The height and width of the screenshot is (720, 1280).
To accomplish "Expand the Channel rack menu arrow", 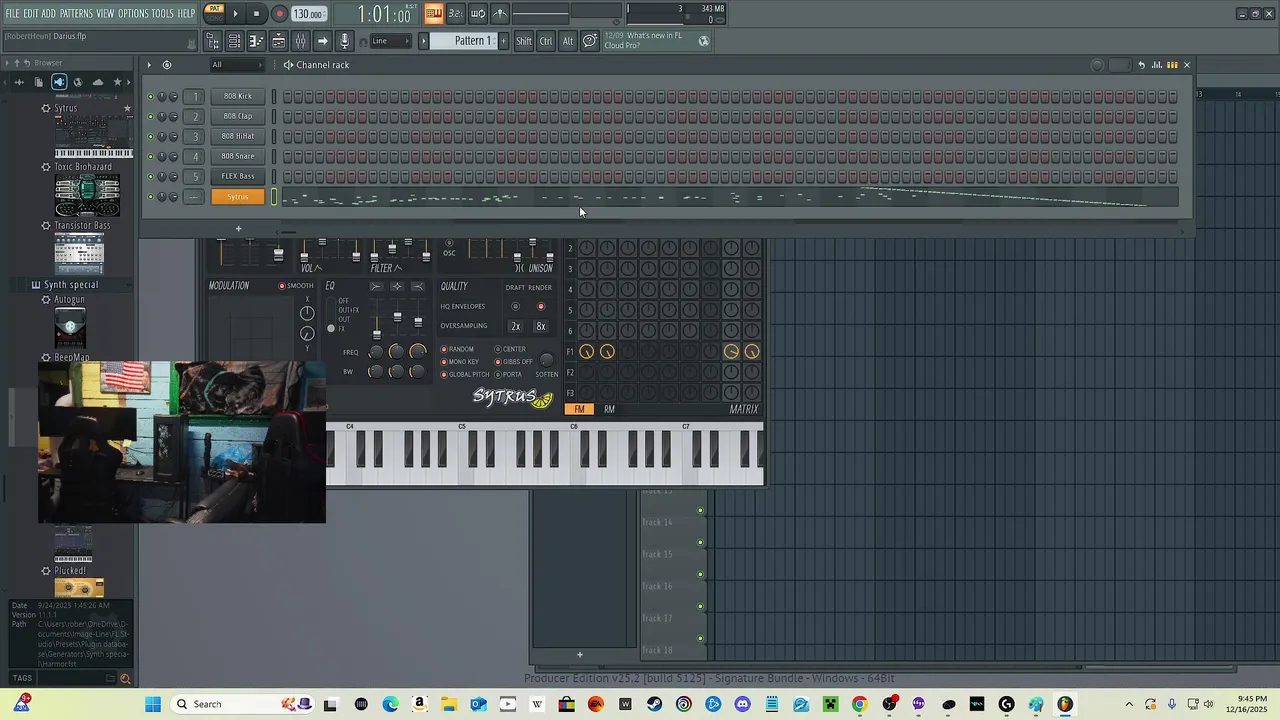I will coord(149,65).
